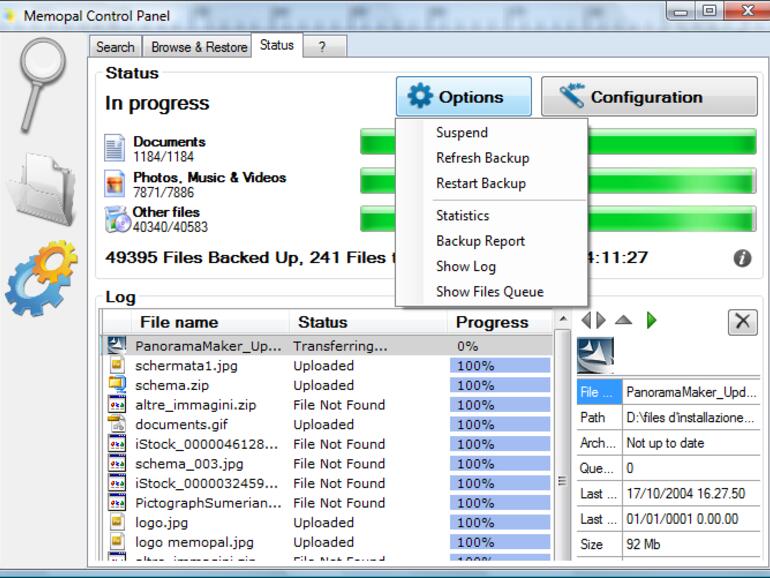Click the log vertical scrollbar thumb

click(563, 444)
